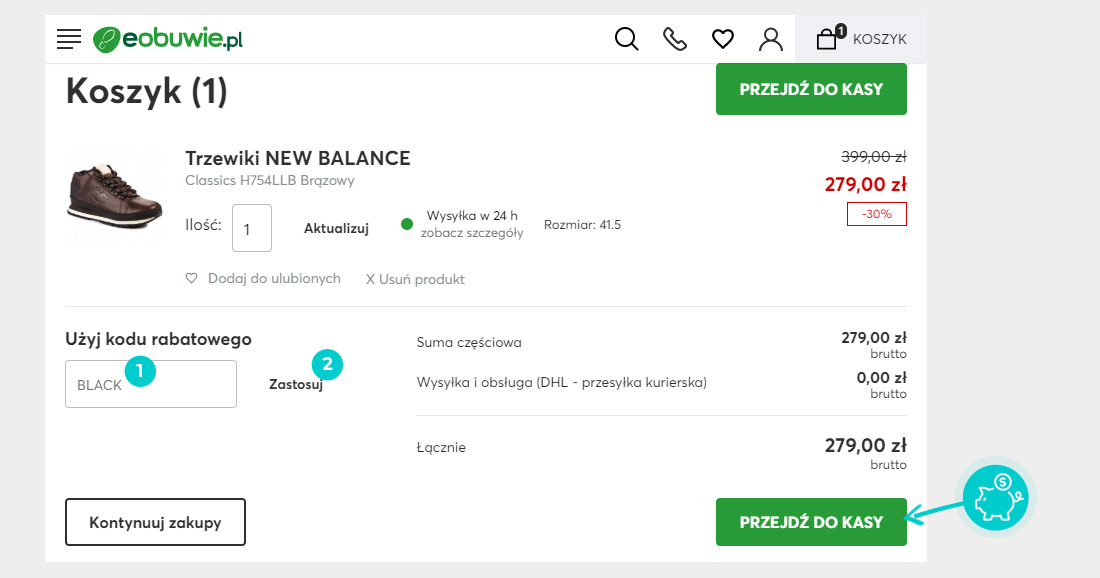Viewport: 1100px width, 578px height.
Task: Open the hamburger menu
Action: tap(69, 39)
